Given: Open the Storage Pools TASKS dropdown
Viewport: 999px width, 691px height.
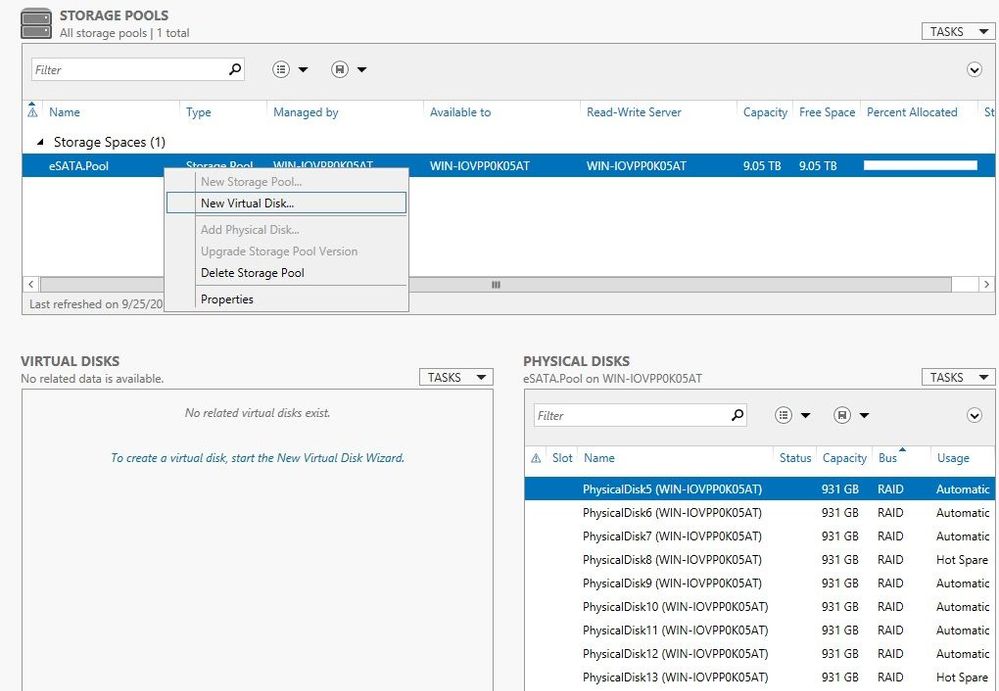Looking at the screenshot, I should [958, 31].
